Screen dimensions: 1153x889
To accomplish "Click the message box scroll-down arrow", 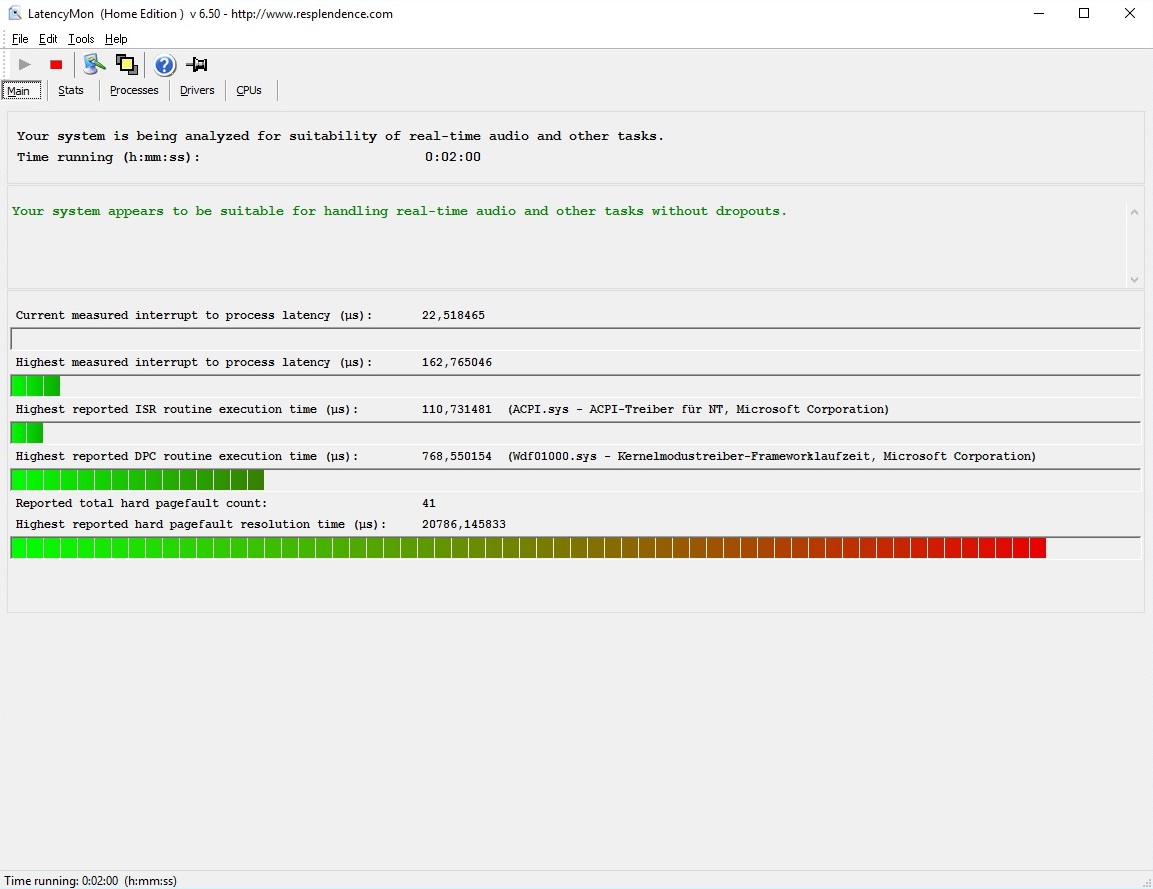I will click(1134, 279).
